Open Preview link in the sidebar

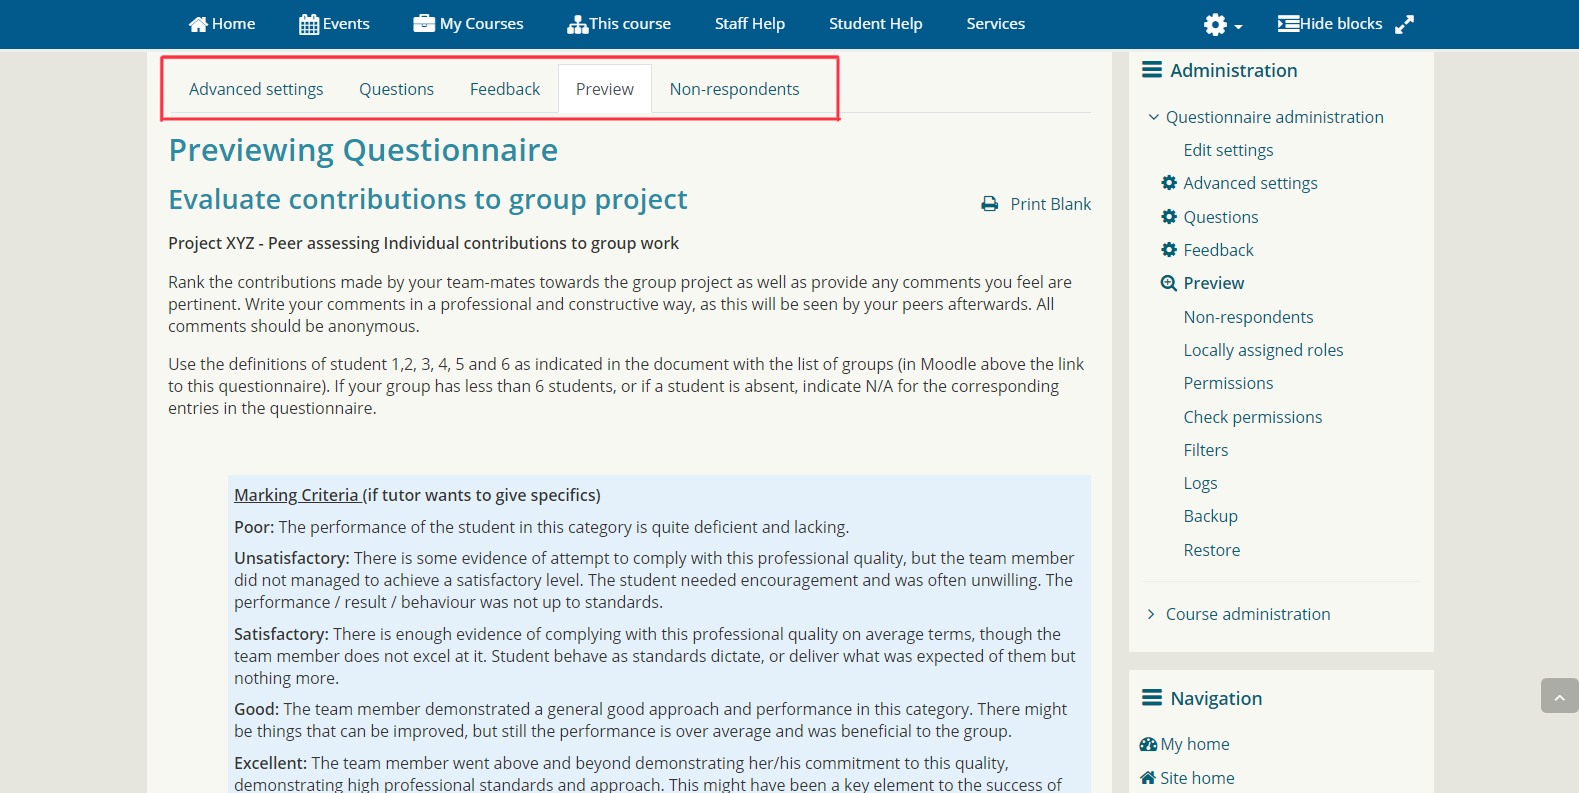pos(1214,283)
